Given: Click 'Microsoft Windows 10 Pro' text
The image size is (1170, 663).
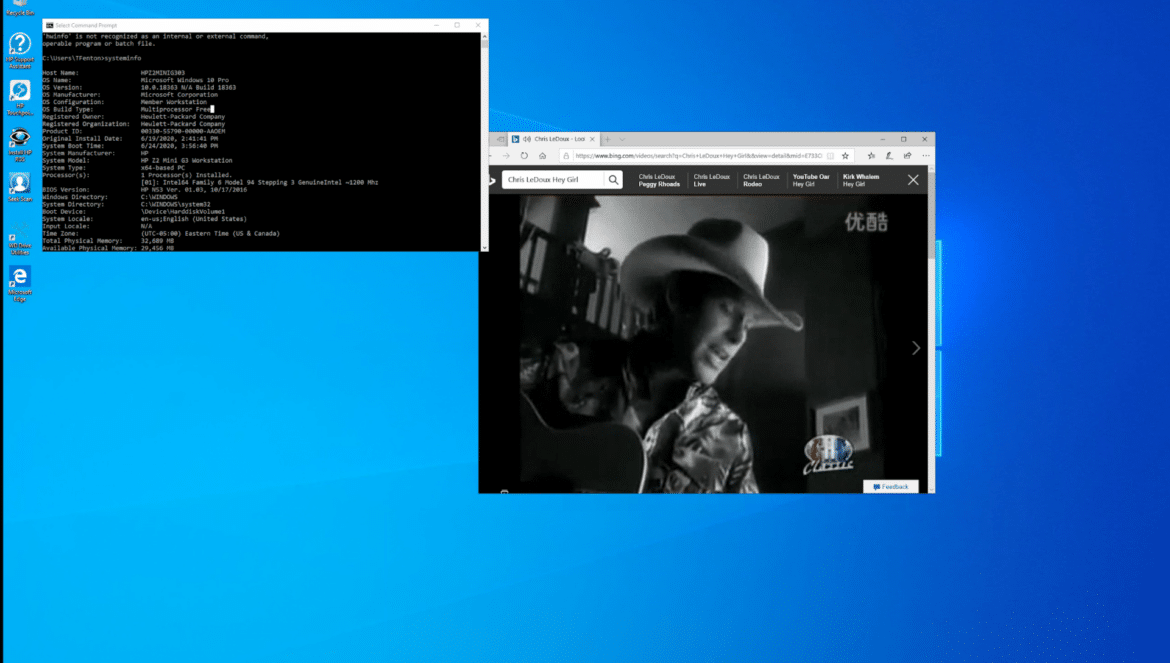Looking at the screenshot, I should pyautogui.click(x=184, y=80).
